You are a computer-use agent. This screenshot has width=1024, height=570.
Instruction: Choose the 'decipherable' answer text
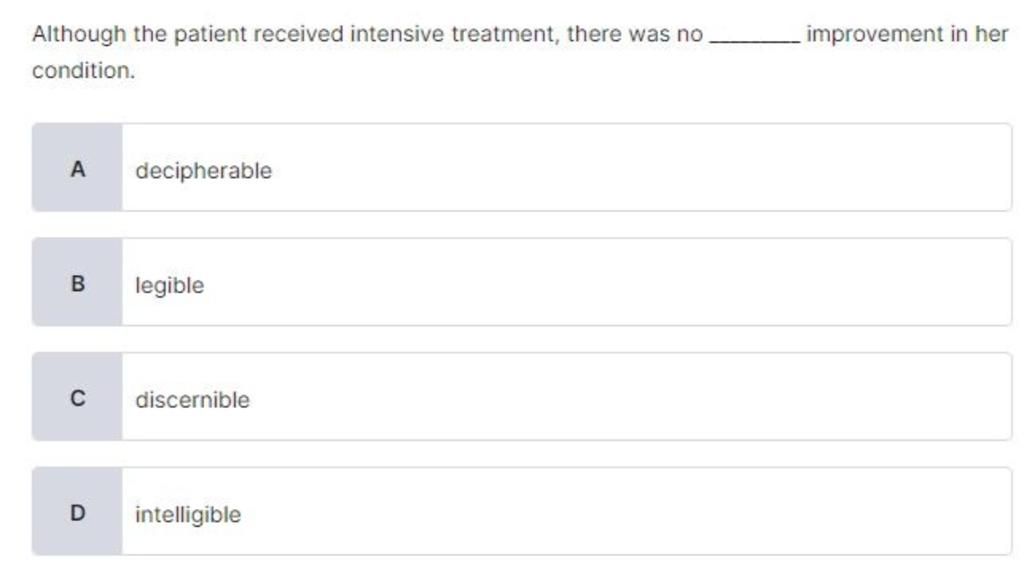tap(203, 171)
